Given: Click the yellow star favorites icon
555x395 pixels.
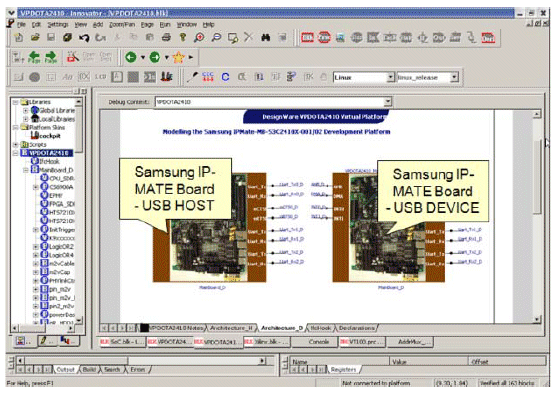Looking at the screenshot, I should point(179,57).
